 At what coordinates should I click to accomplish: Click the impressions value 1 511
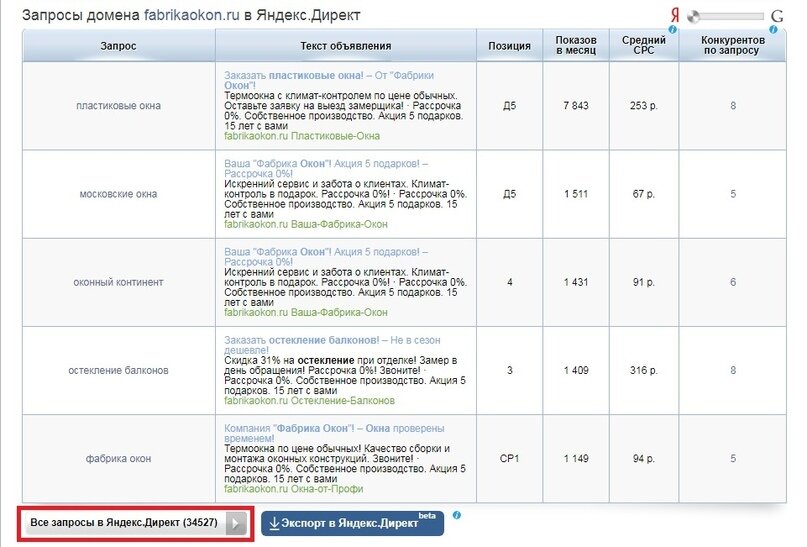coord(576,194)
